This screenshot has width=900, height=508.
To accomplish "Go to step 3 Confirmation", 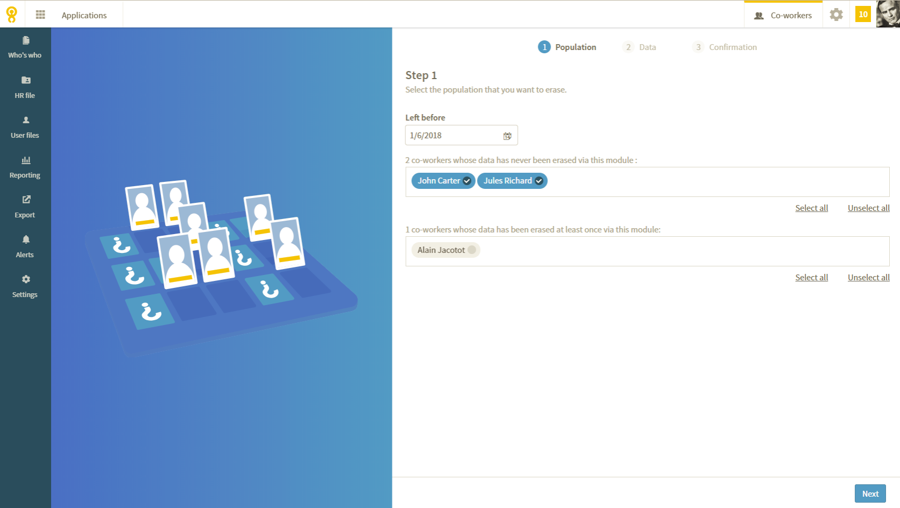I will click(724, 47).
